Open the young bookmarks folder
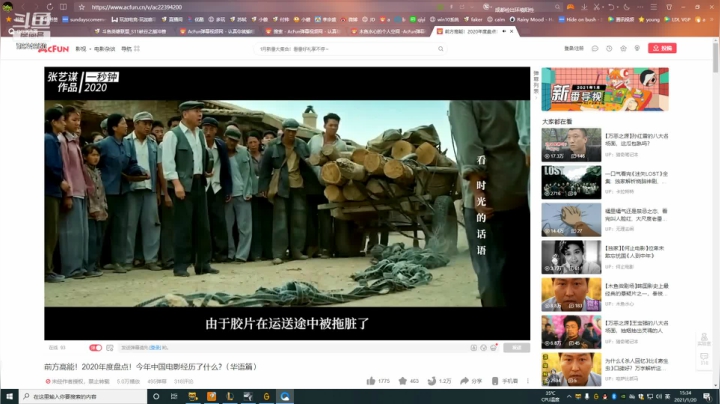The image size is (720, 404). [x=649, y=19]
